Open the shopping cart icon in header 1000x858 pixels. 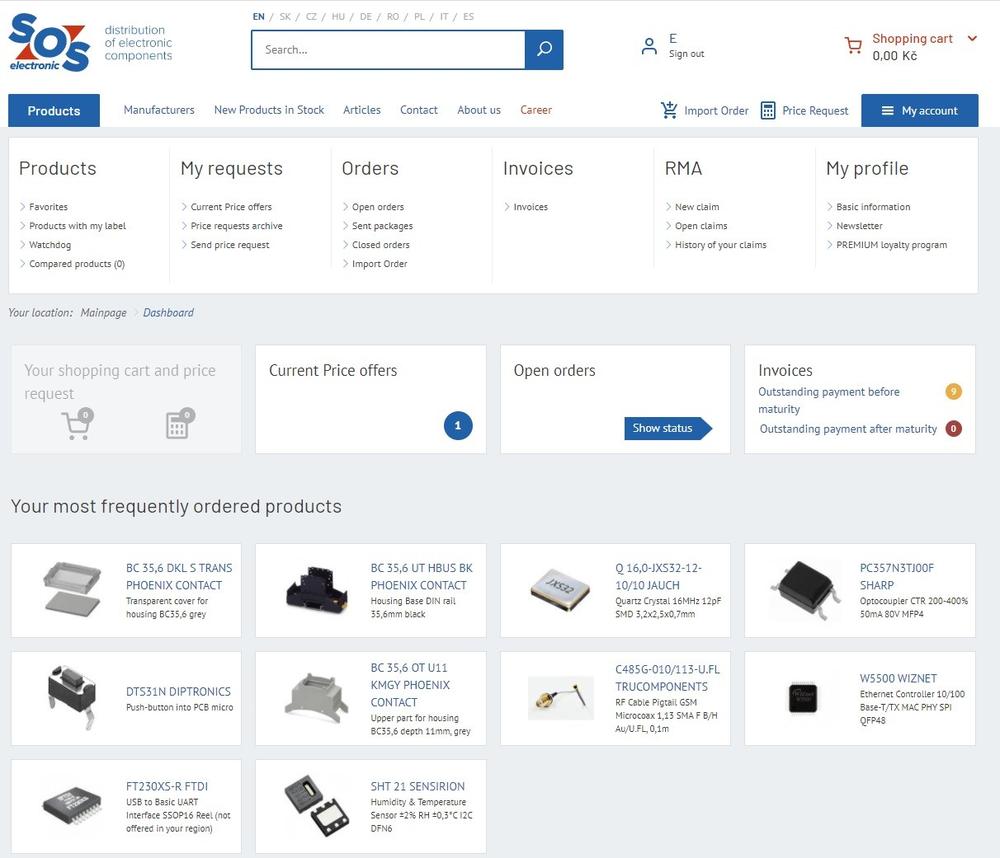(853, 45)
